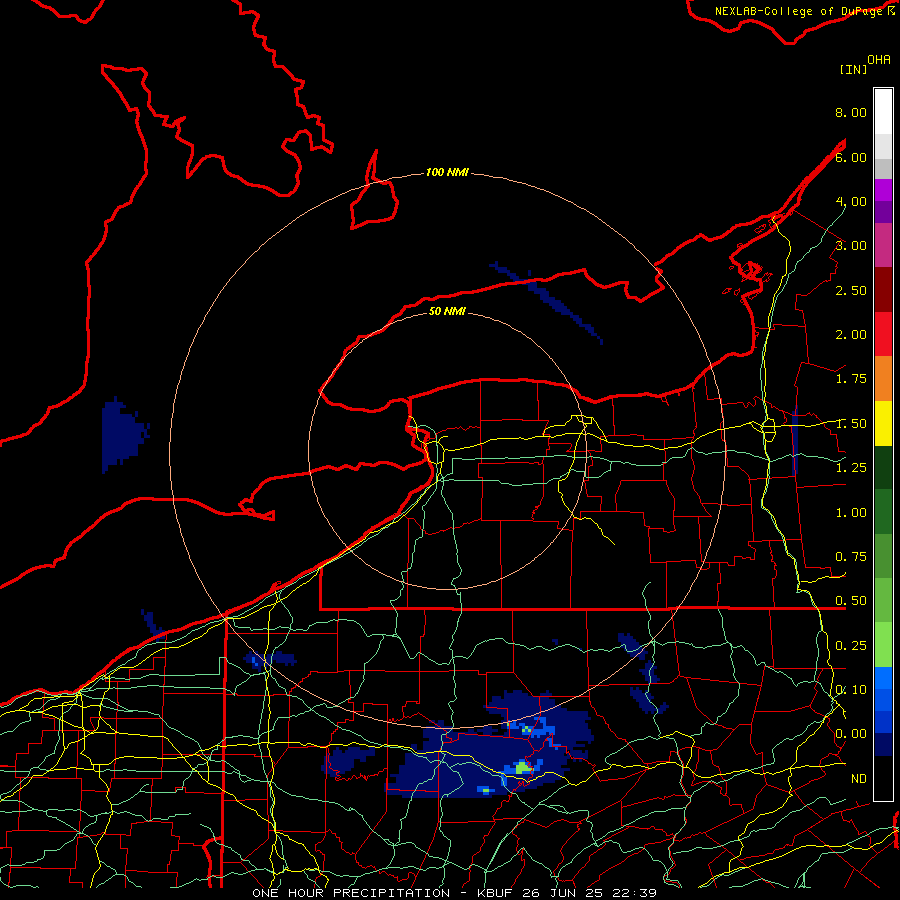Select the yellow legend swatch
Screen dimensions: 900x900
883,423
